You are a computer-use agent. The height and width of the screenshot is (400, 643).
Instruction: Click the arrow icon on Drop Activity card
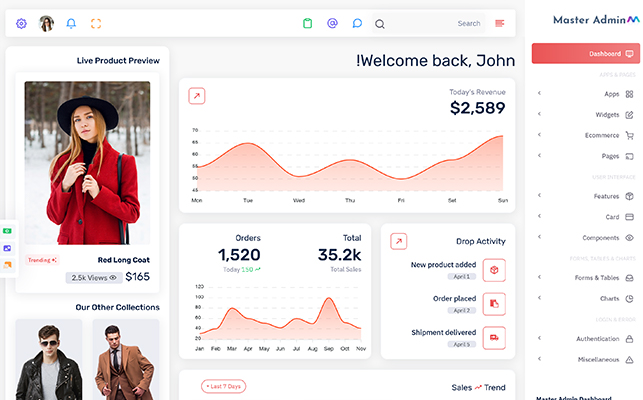pyautogui.click(x=399, y=241)
